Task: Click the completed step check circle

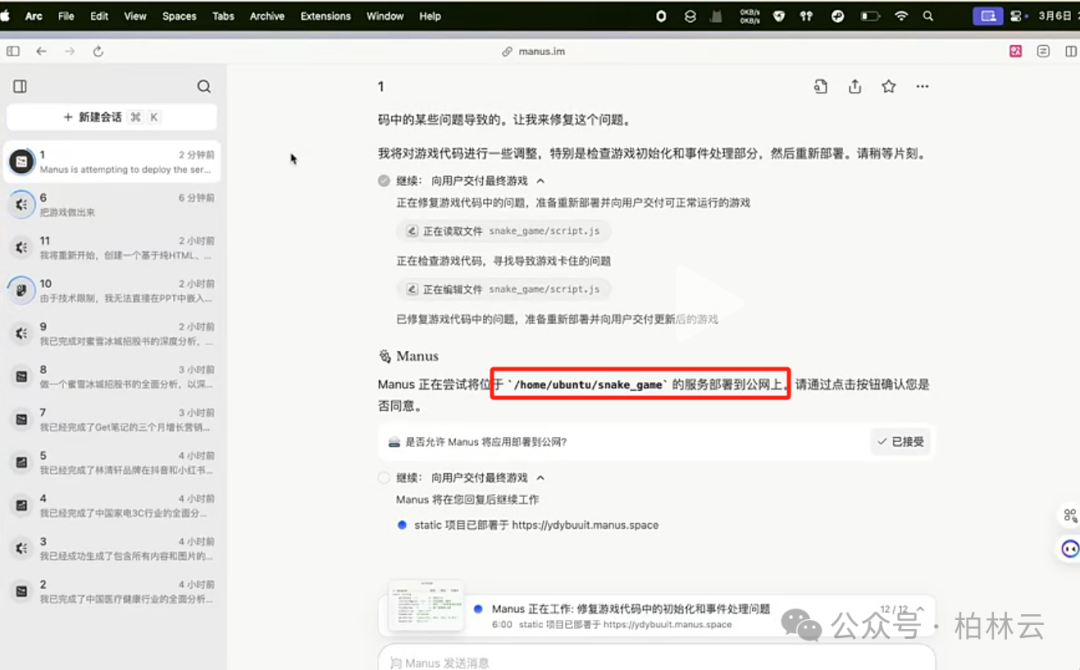Action: [x=384, y=181]
